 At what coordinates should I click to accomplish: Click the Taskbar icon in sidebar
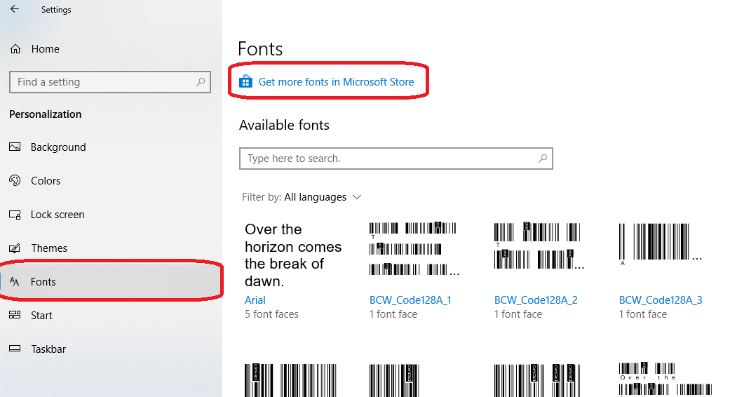point(15,349)
